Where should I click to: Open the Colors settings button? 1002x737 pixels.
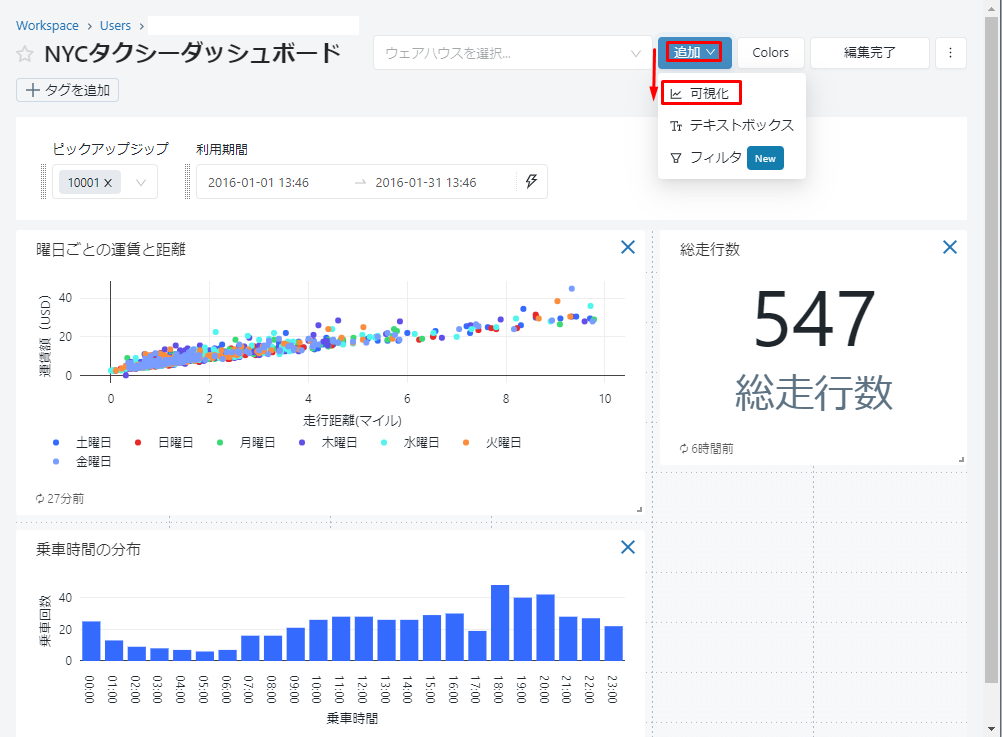(x=770, y=53)
